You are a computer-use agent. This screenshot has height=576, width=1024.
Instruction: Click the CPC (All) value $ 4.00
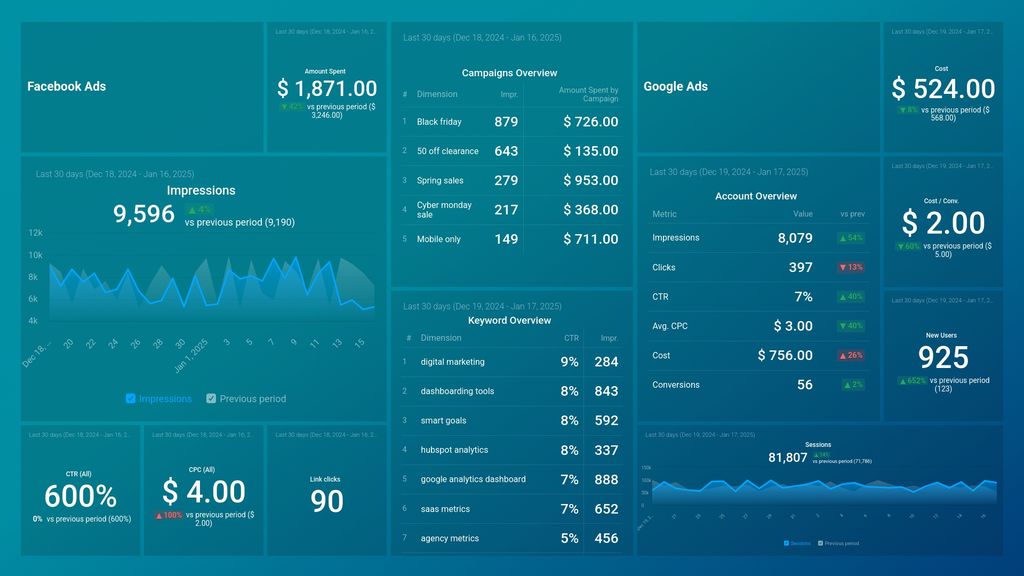click(x=204, y=492)
